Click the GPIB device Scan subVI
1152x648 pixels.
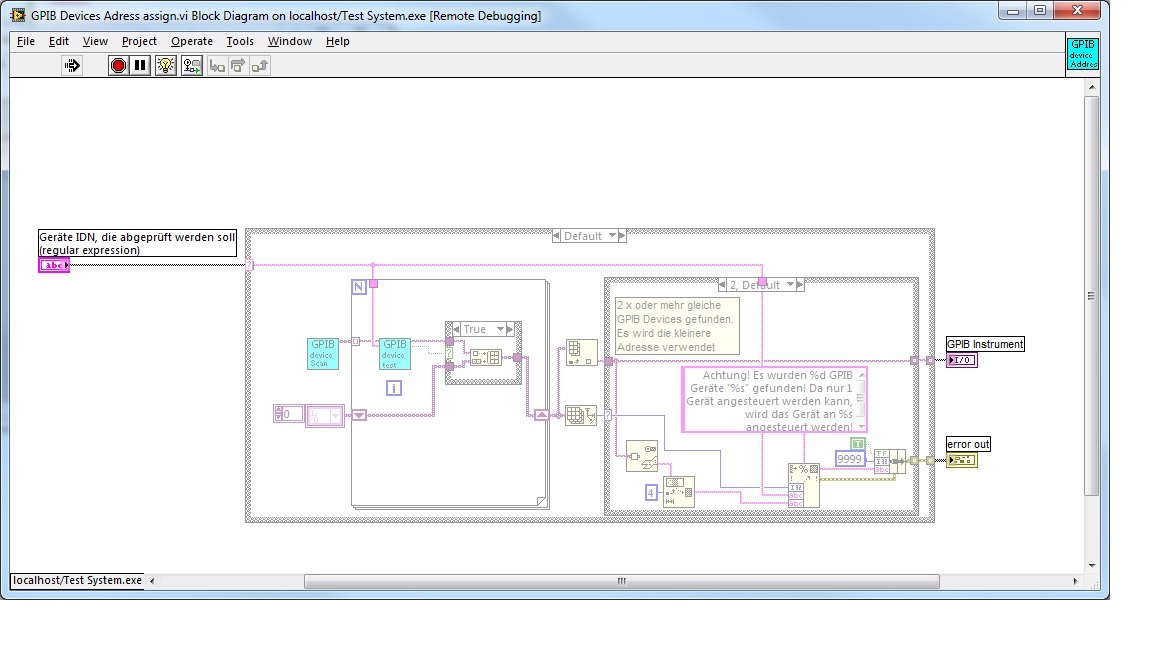323,354
